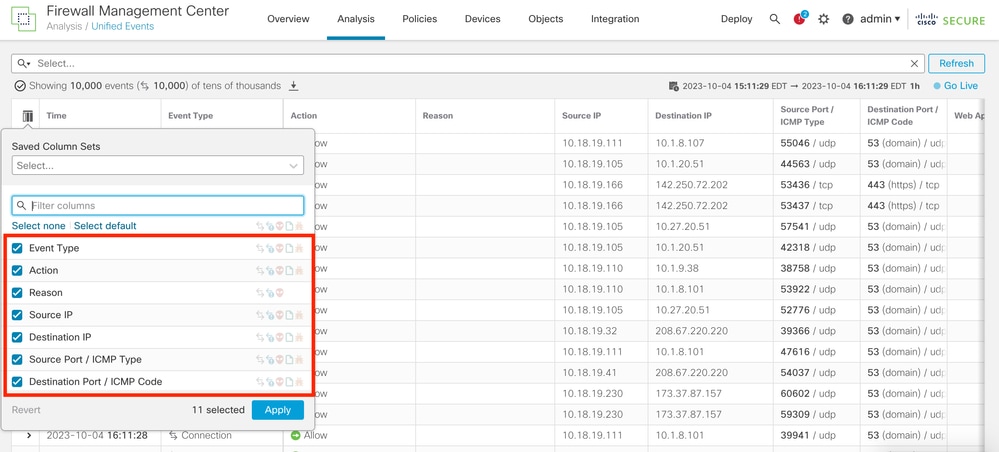
Task: Expand the 16:11:28 Connection event row
Action: click(29, 435)
